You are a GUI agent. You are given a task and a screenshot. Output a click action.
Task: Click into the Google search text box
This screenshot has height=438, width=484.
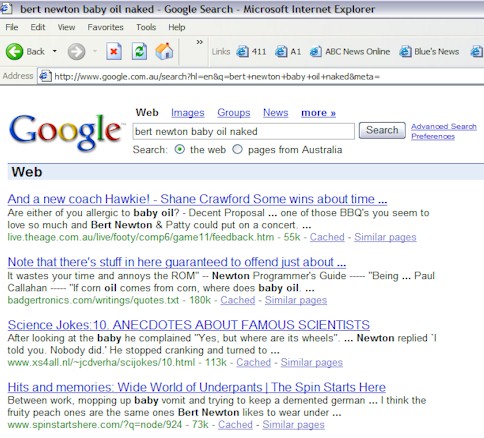[243, 131]
